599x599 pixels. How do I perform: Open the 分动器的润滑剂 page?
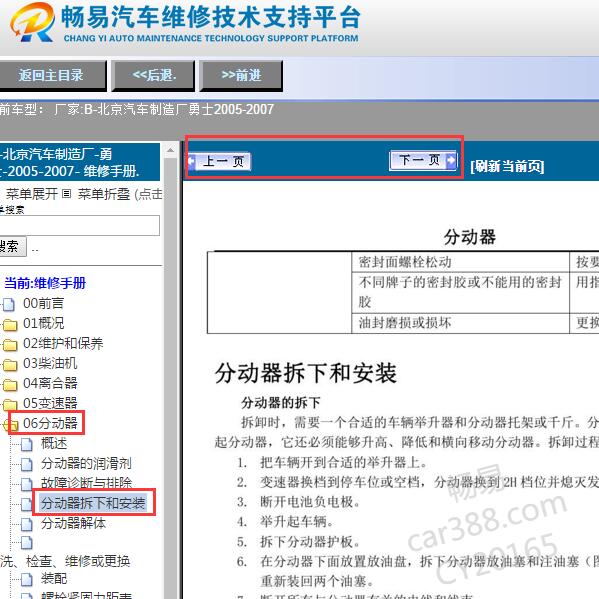(x=86, y=463)
